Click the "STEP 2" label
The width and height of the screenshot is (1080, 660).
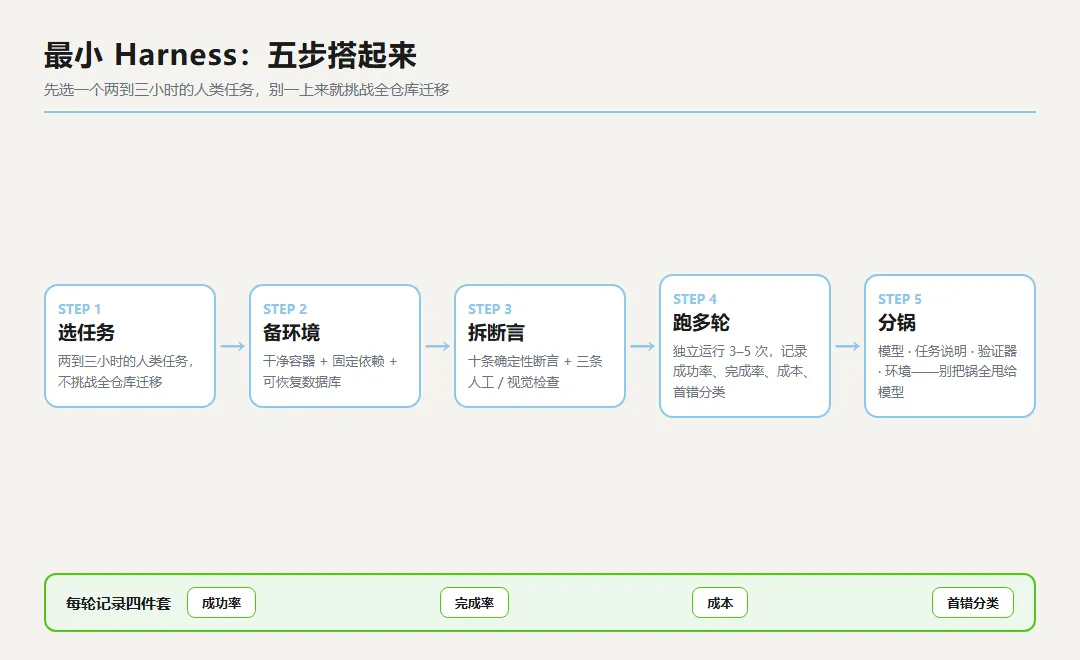(284, 309)
